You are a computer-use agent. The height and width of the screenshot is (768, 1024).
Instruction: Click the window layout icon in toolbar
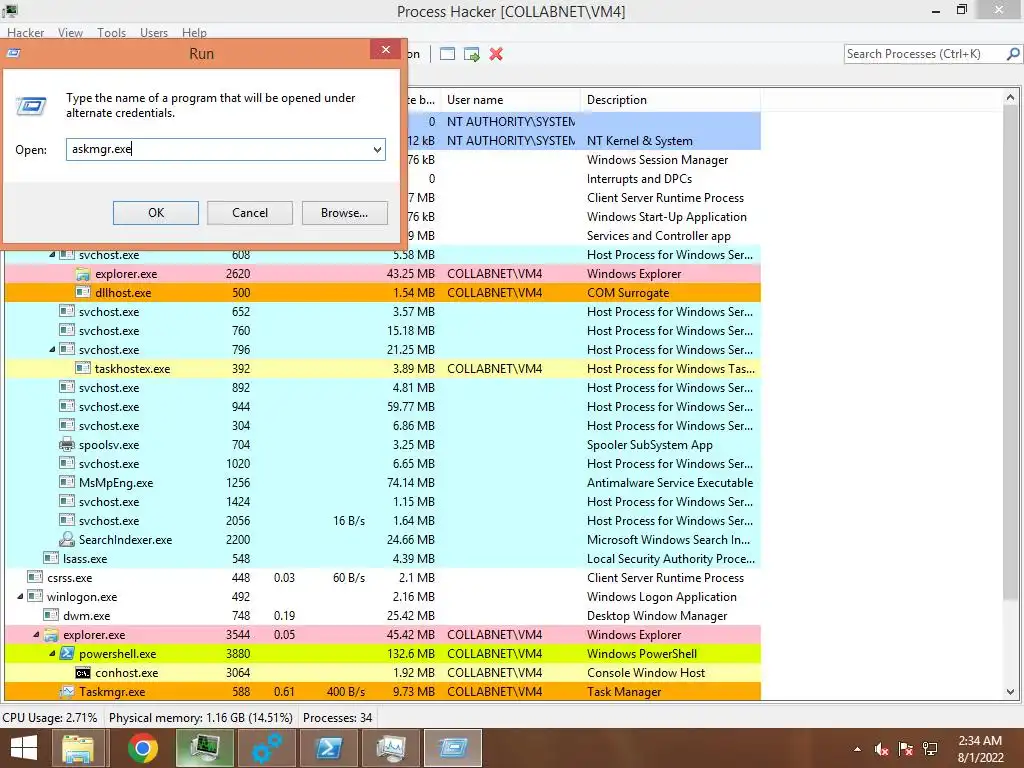tap(447, 54)
